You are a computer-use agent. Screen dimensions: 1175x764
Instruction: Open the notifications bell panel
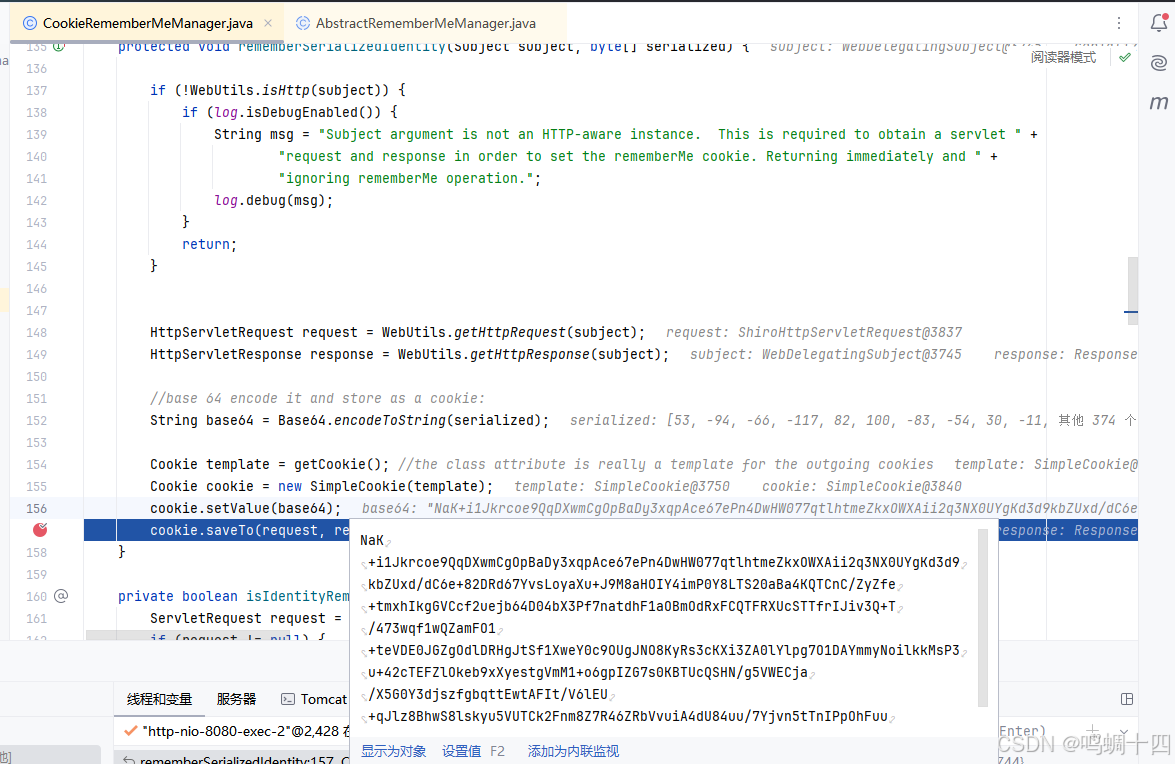[x=1159, y=22]
